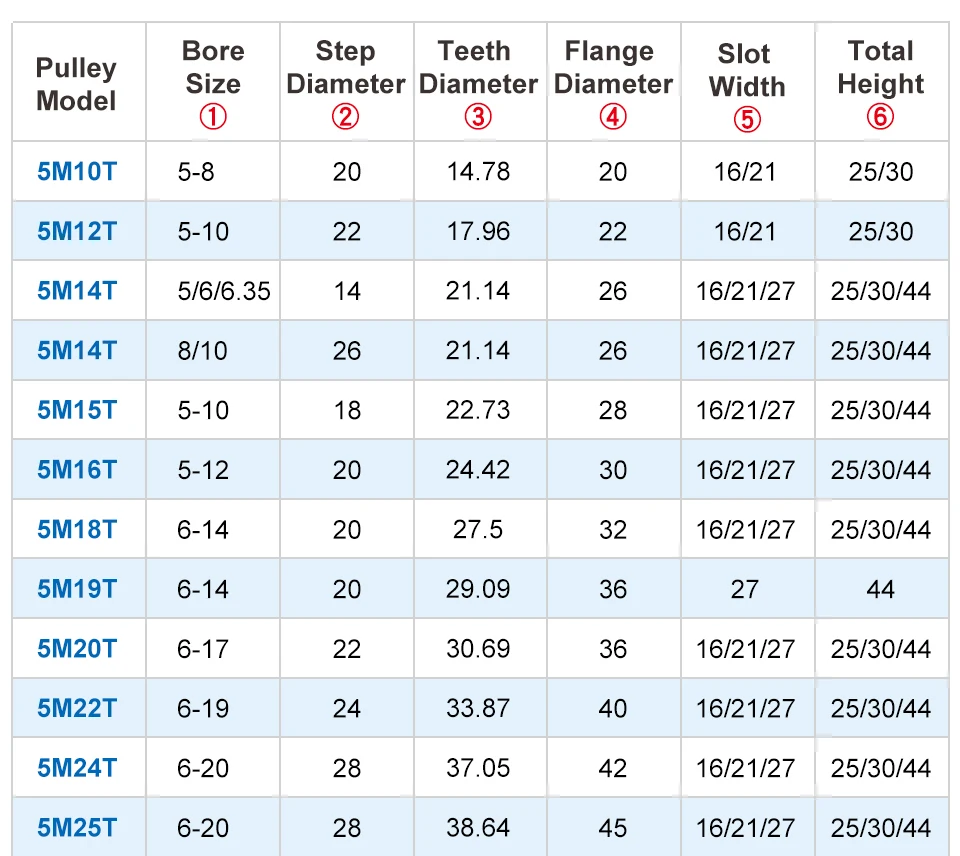Click the flange diameter value "42"
The width and height of the screenshot is (960, 856).
tap(613, 768)
